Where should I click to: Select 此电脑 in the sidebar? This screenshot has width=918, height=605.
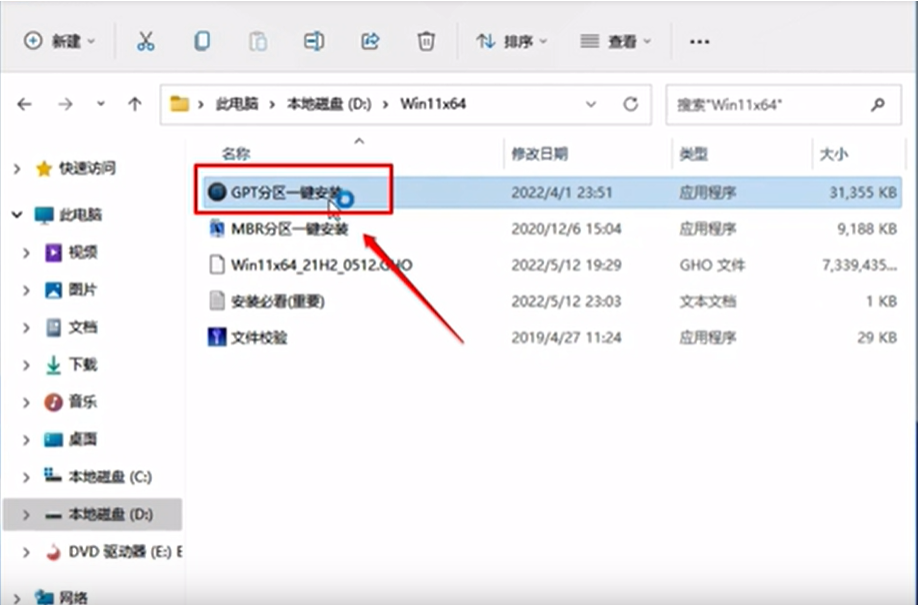[80, 215]
